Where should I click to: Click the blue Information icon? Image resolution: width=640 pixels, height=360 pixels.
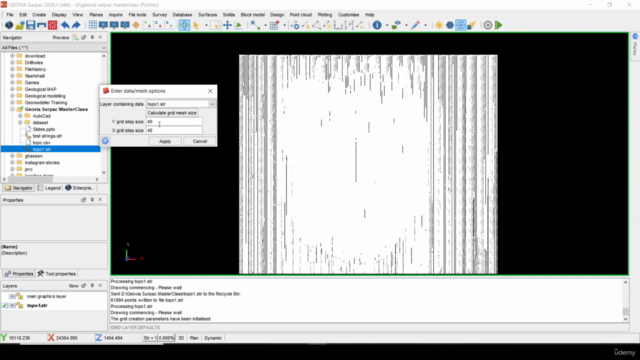click(x=377, y=25)
